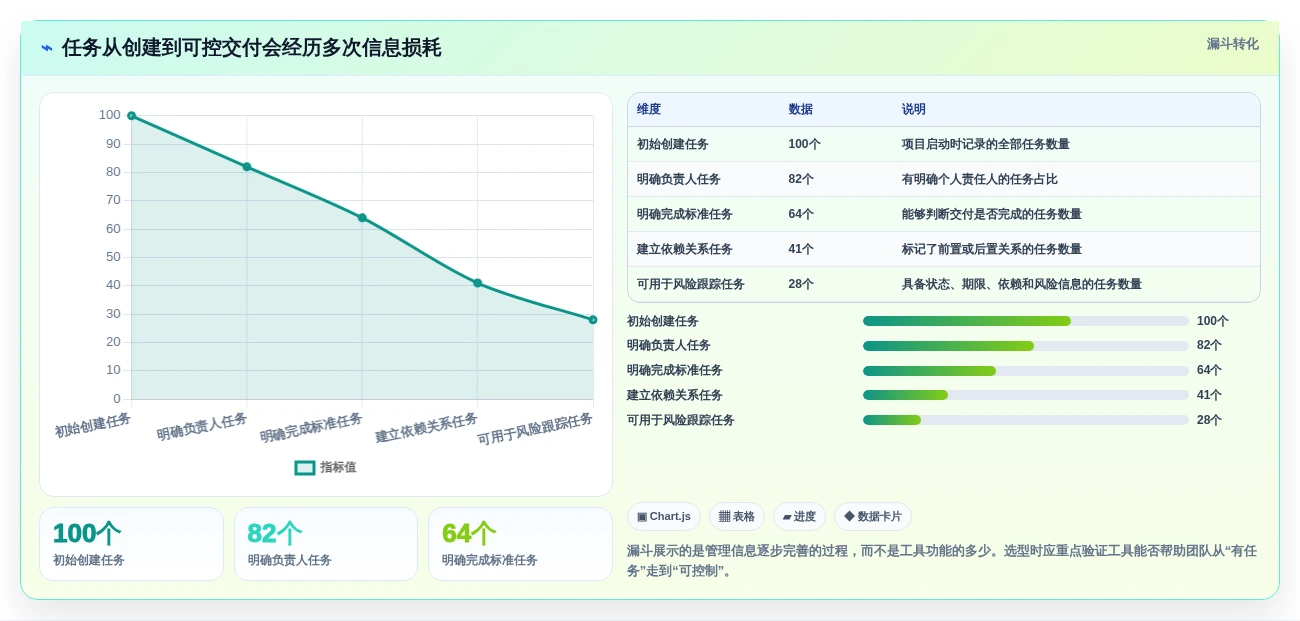1300x621 pixels.
Task: Open the 100个 初始创建任务 stat card
Action: (x=131, y=544)
